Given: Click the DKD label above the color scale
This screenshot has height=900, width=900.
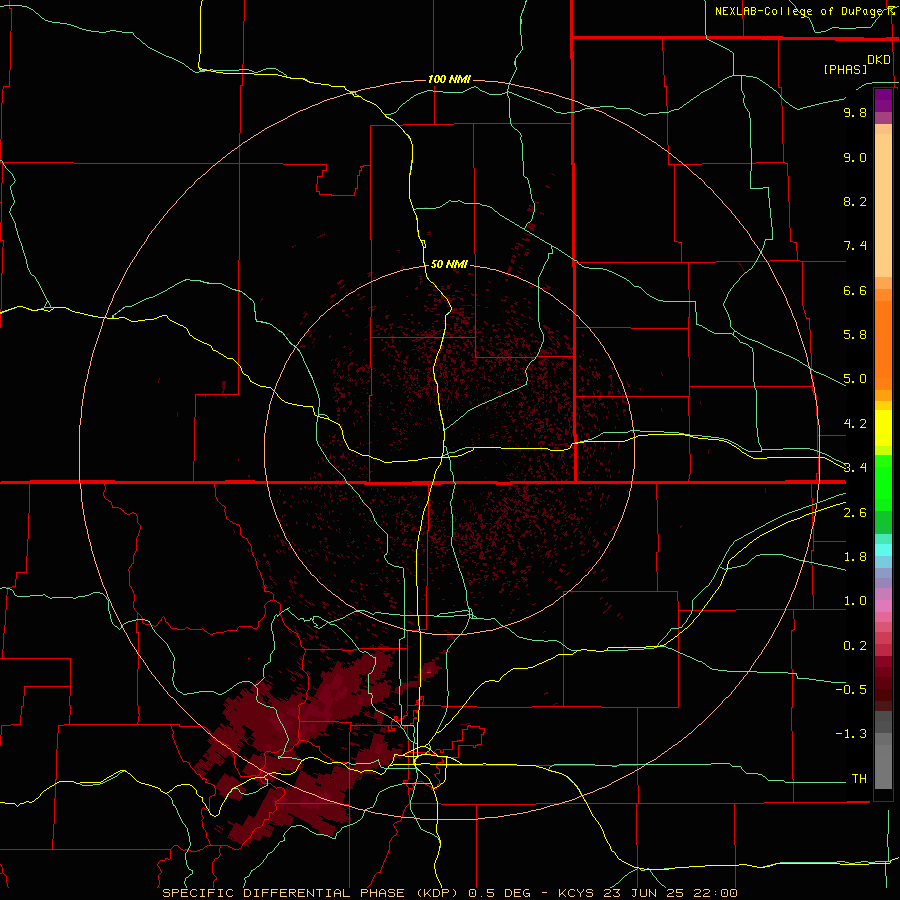Looking at the screenshot, I should click(x=879, y=59).
